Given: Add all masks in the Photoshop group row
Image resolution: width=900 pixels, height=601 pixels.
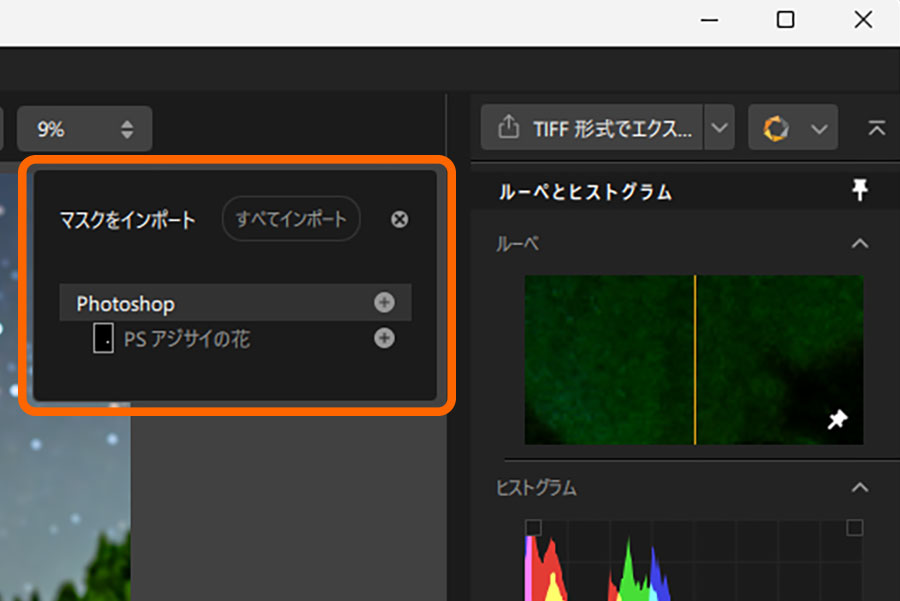Looking at the screenshot, I should tap(384, 302).
